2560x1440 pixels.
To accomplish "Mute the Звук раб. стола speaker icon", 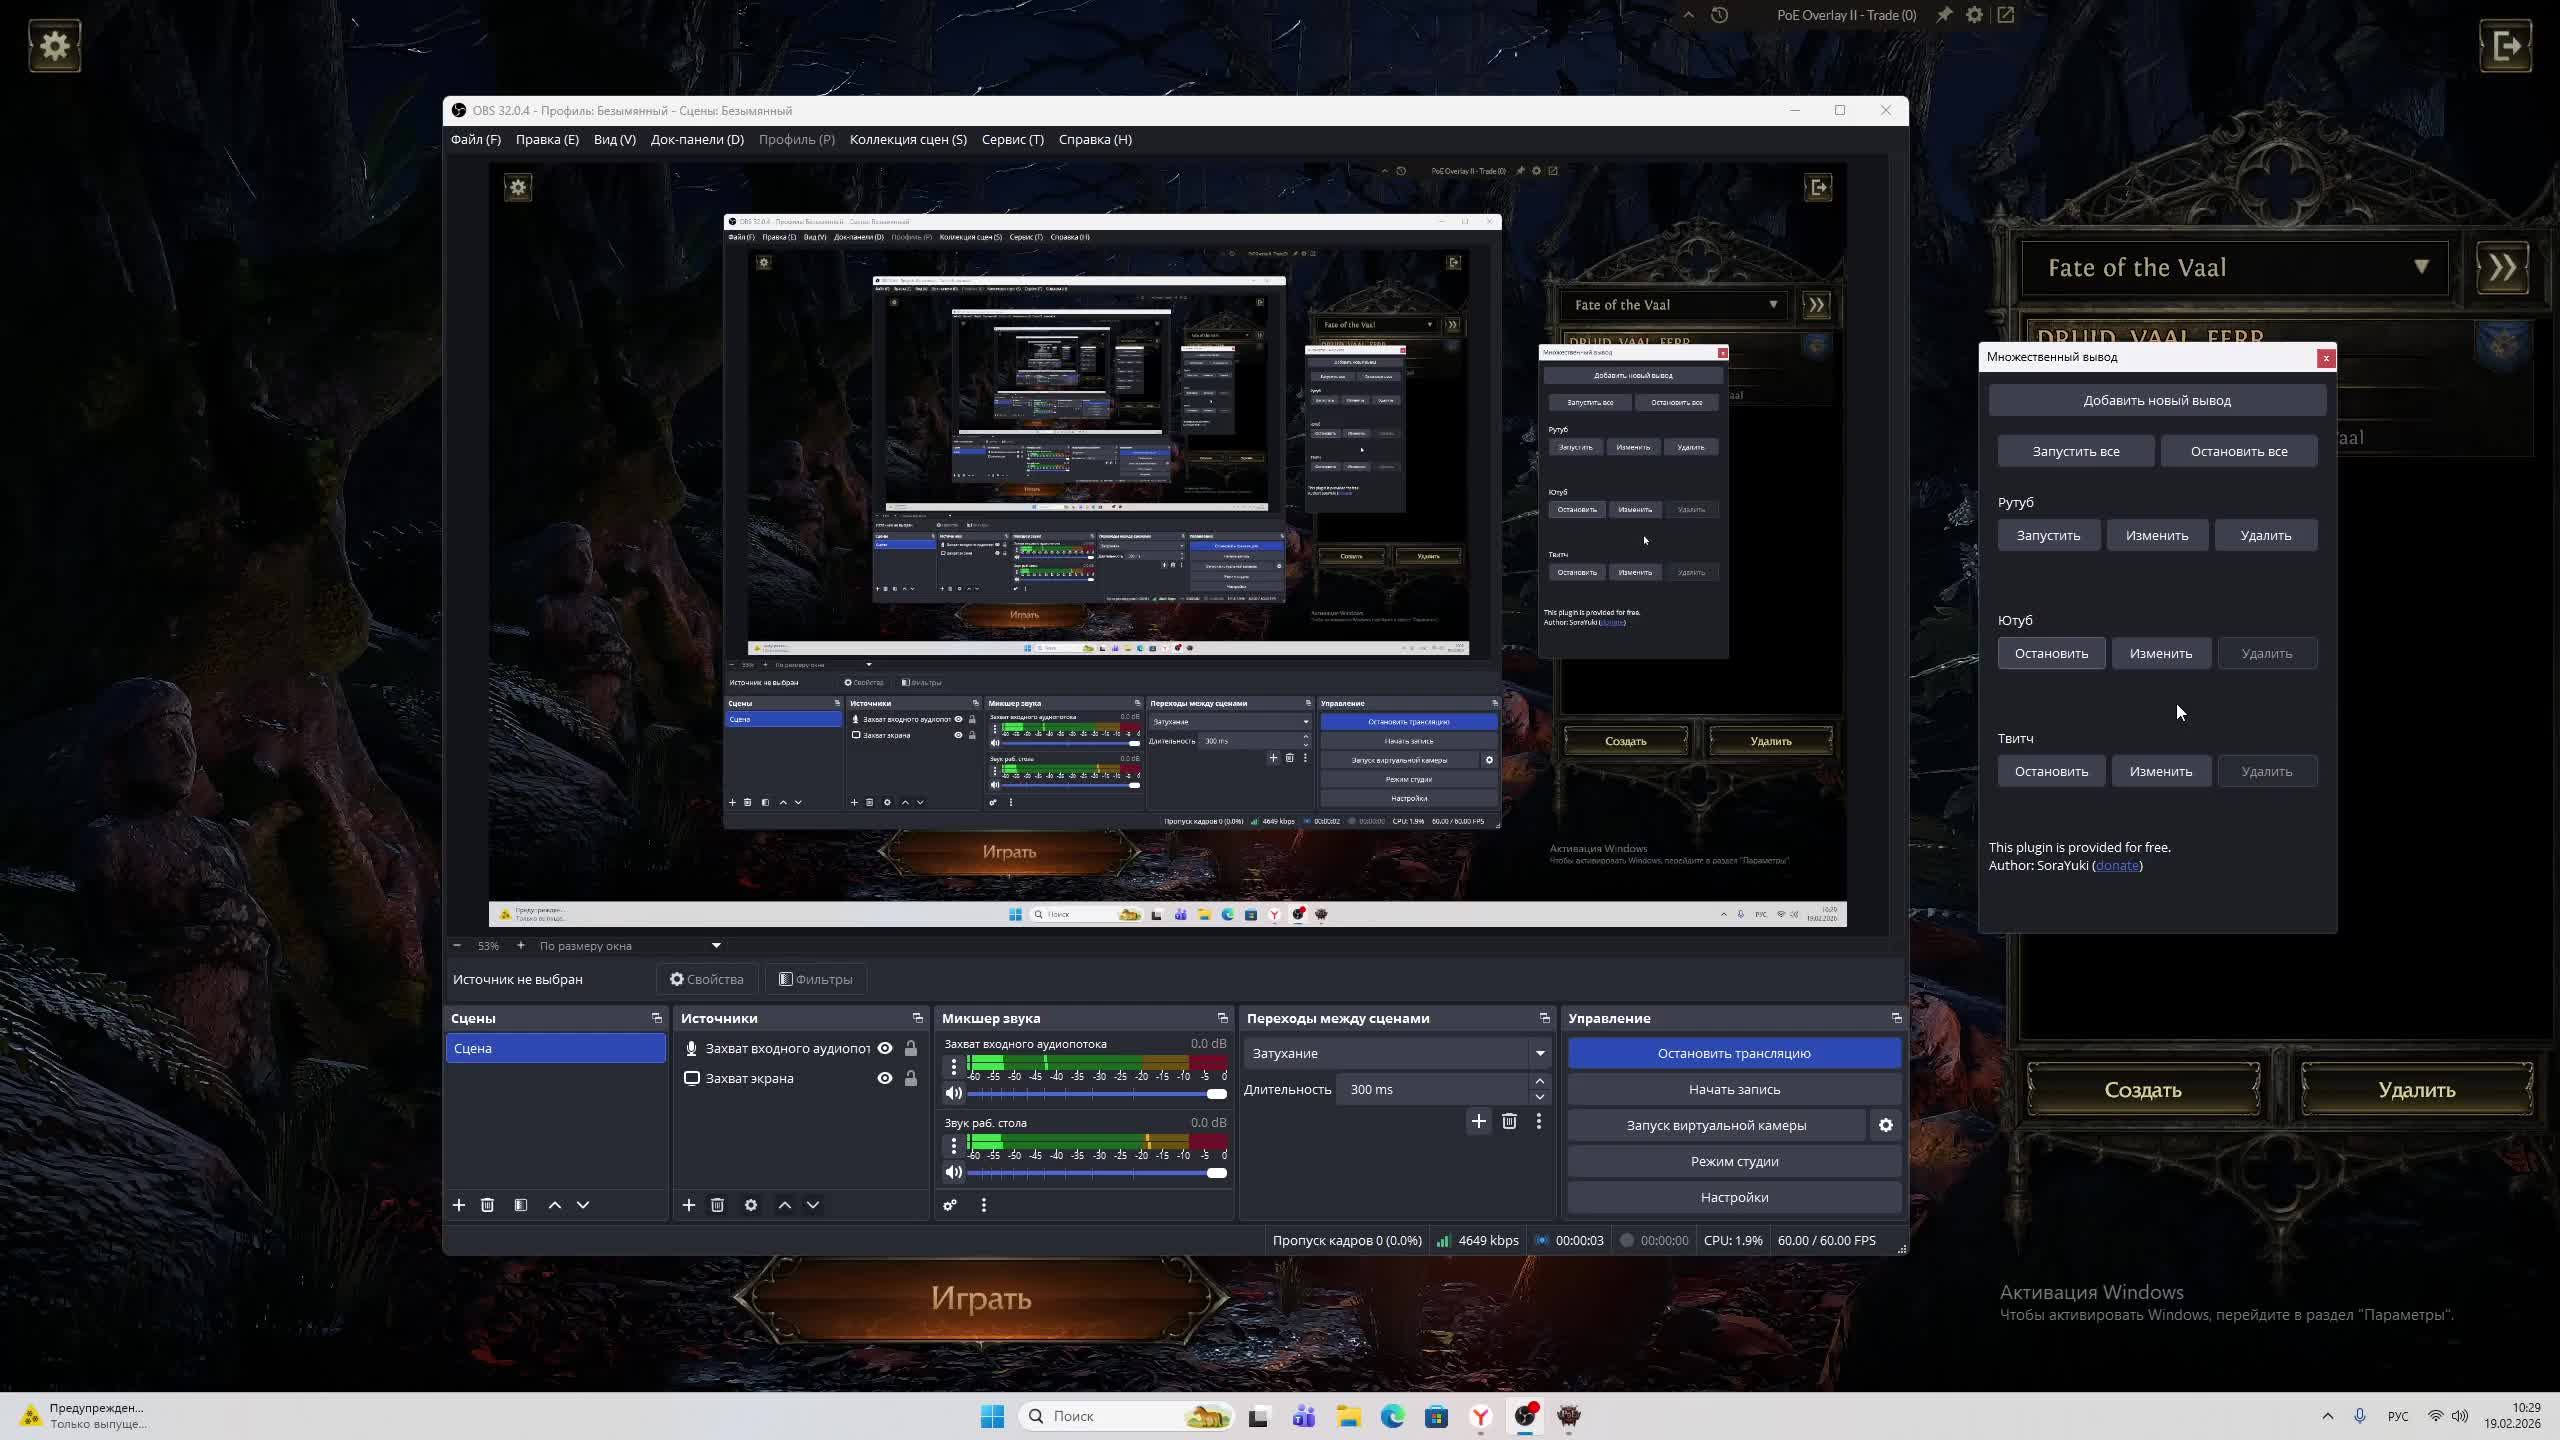I will [x=954, y=1172].
